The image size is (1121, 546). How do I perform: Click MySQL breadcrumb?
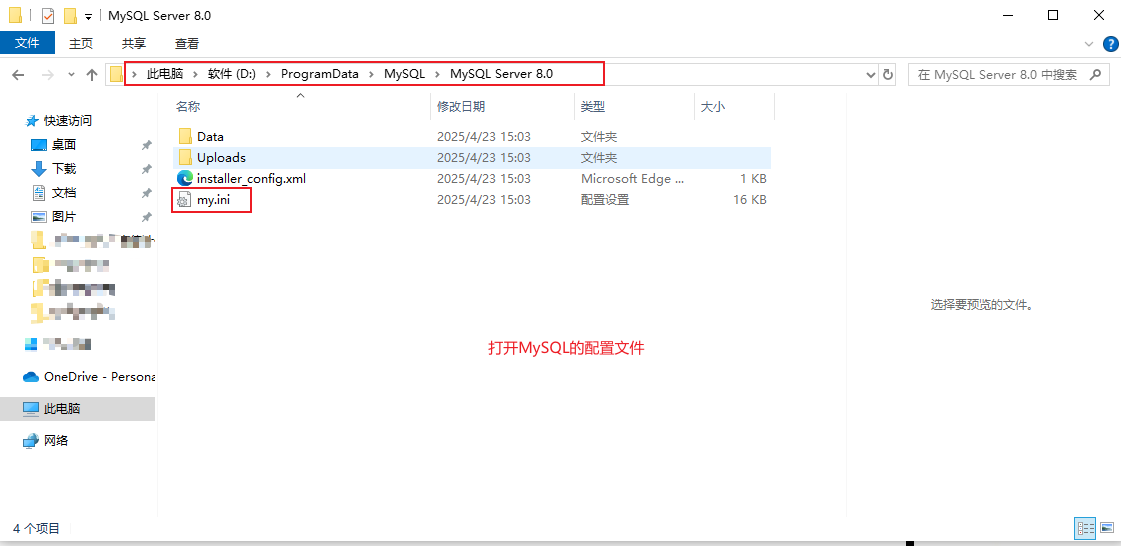(404, 74)
